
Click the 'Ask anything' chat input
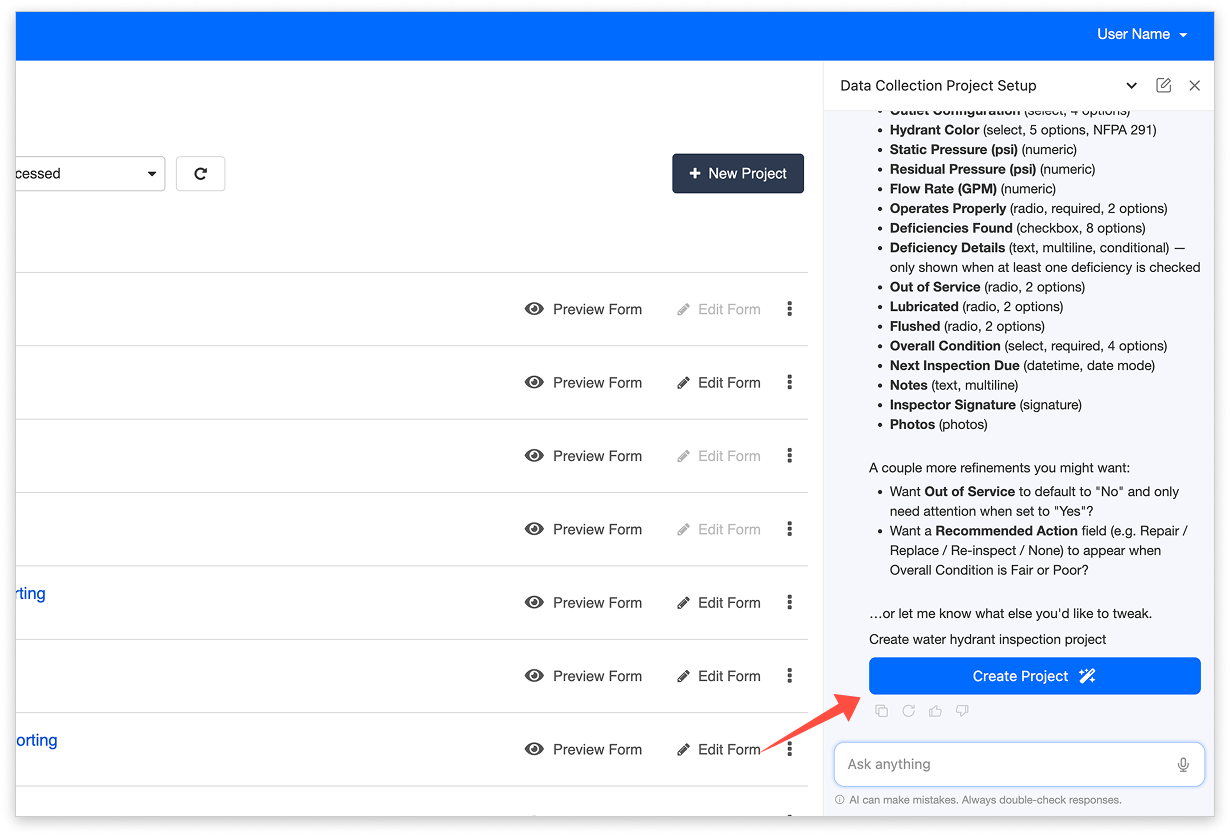(x=1019, y=764)
